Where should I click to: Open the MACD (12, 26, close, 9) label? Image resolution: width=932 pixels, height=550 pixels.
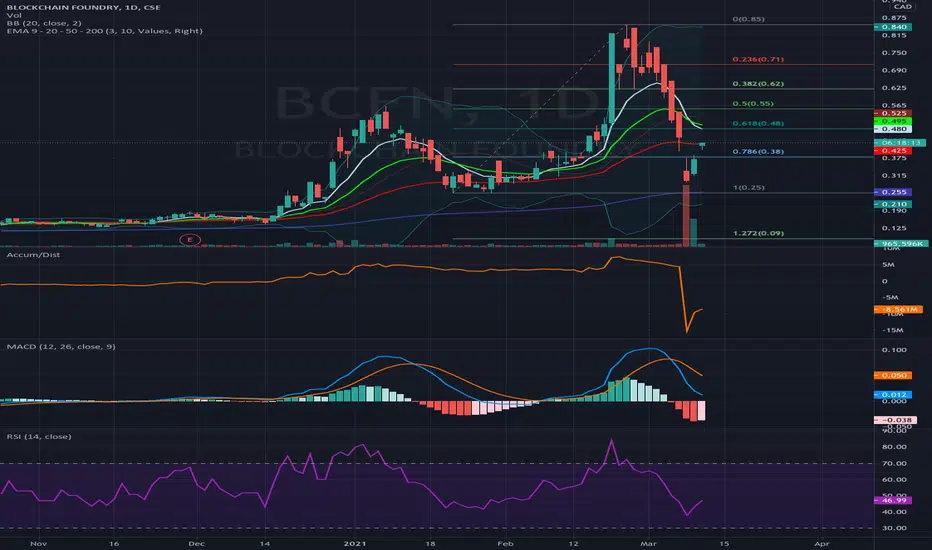(61, 347)
